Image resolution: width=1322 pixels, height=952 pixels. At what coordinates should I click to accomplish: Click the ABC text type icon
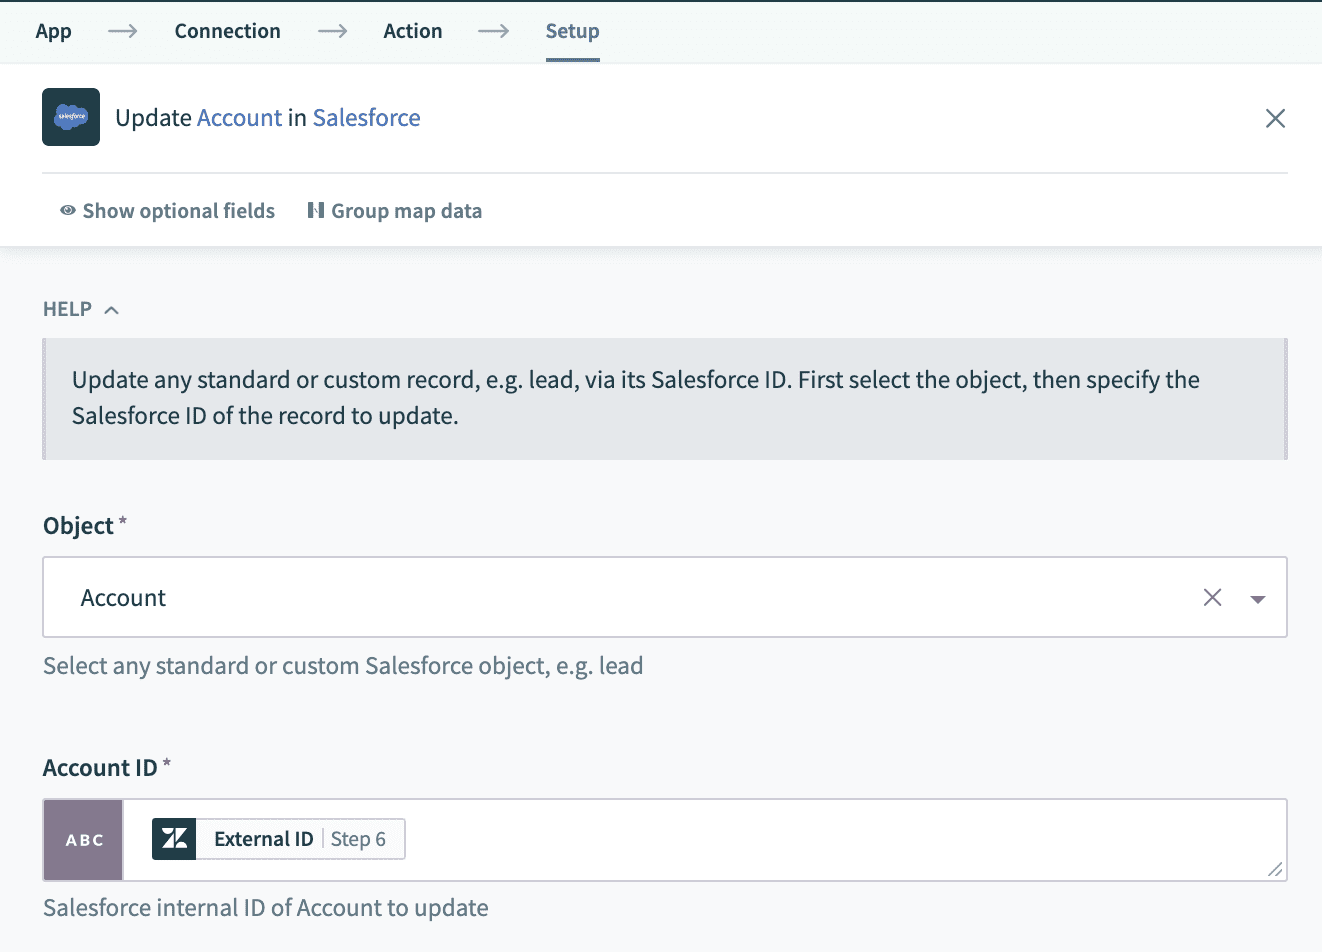click(x=84, y=840)
